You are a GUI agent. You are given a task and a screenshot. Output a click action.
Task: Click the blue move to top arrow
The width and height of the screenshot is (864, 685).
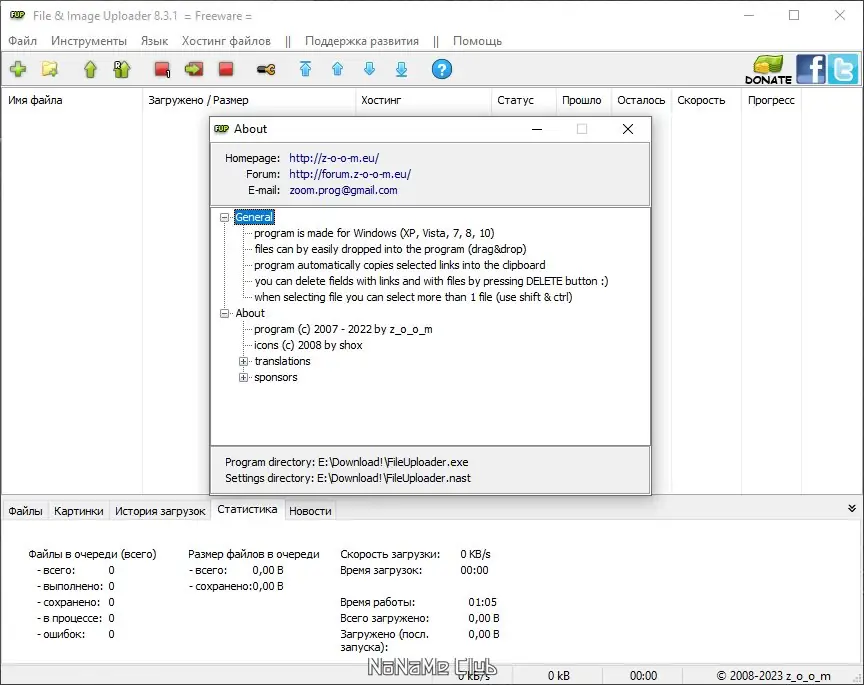305,69
